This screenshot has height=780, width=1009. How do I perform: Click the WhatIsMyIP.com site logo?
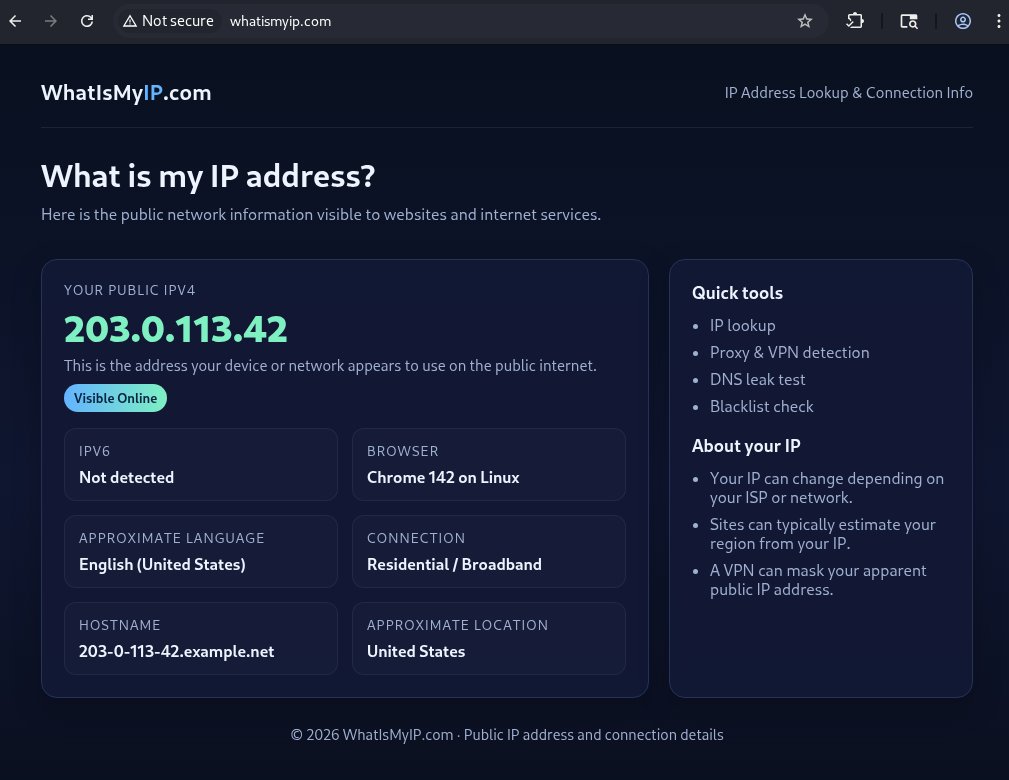click(126, 93)
